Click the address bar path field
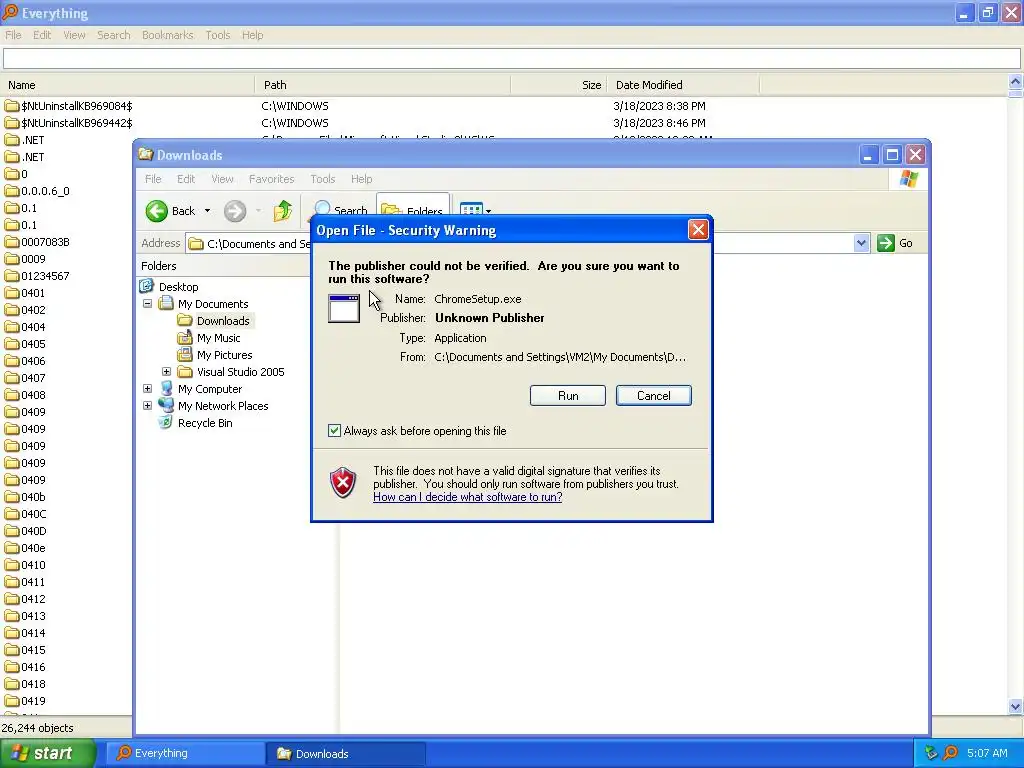 click(x=528, y=244)
